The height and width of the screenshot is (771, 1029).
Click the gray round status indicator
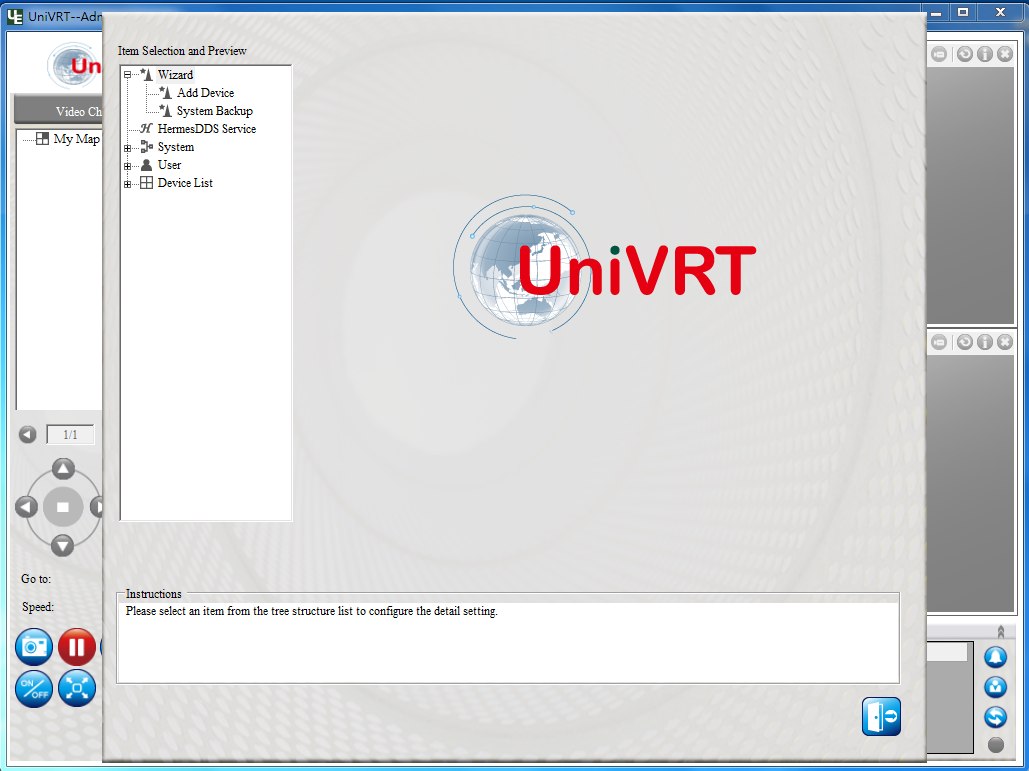tap(996, 745)
